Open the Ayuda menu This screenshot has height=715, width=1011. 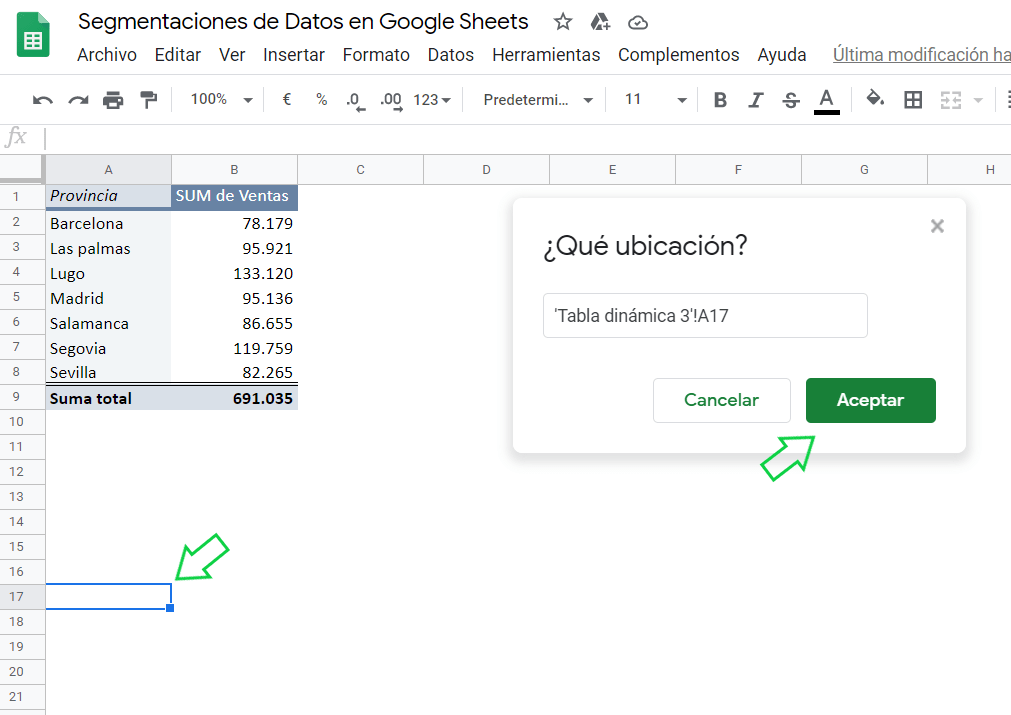781,55
